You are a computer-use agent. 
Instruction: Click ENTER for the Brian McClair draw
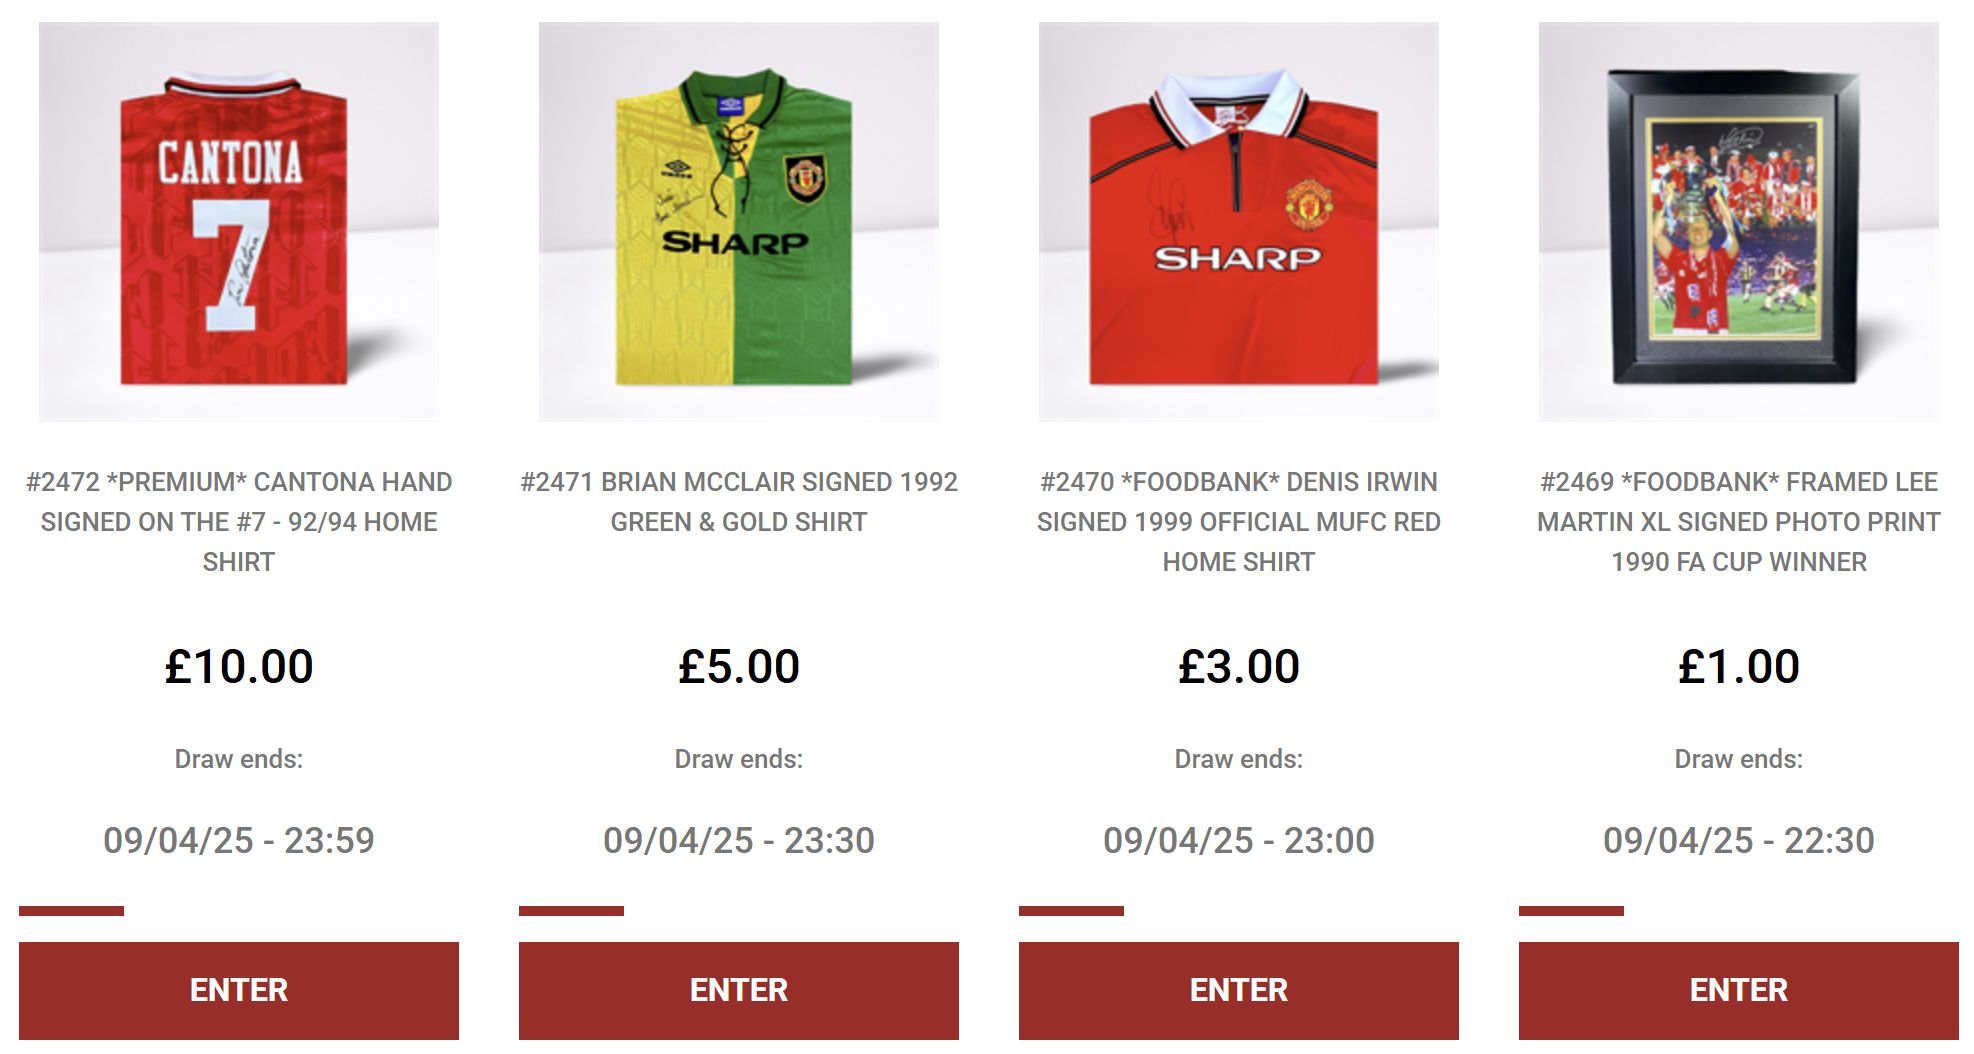[x=739, y=990]
